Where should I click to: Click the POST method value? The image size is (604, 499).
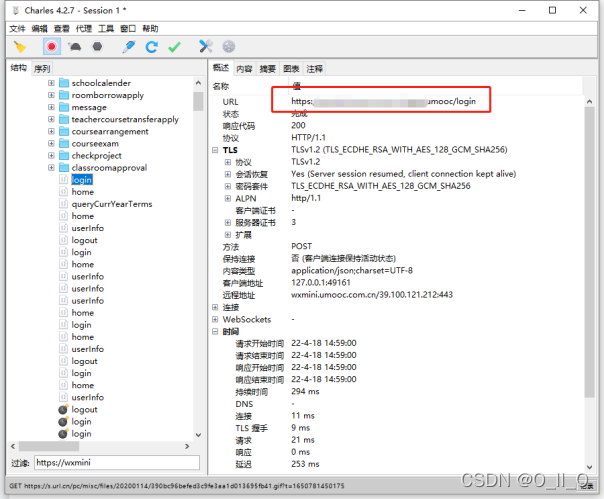[x=302, y=246]
